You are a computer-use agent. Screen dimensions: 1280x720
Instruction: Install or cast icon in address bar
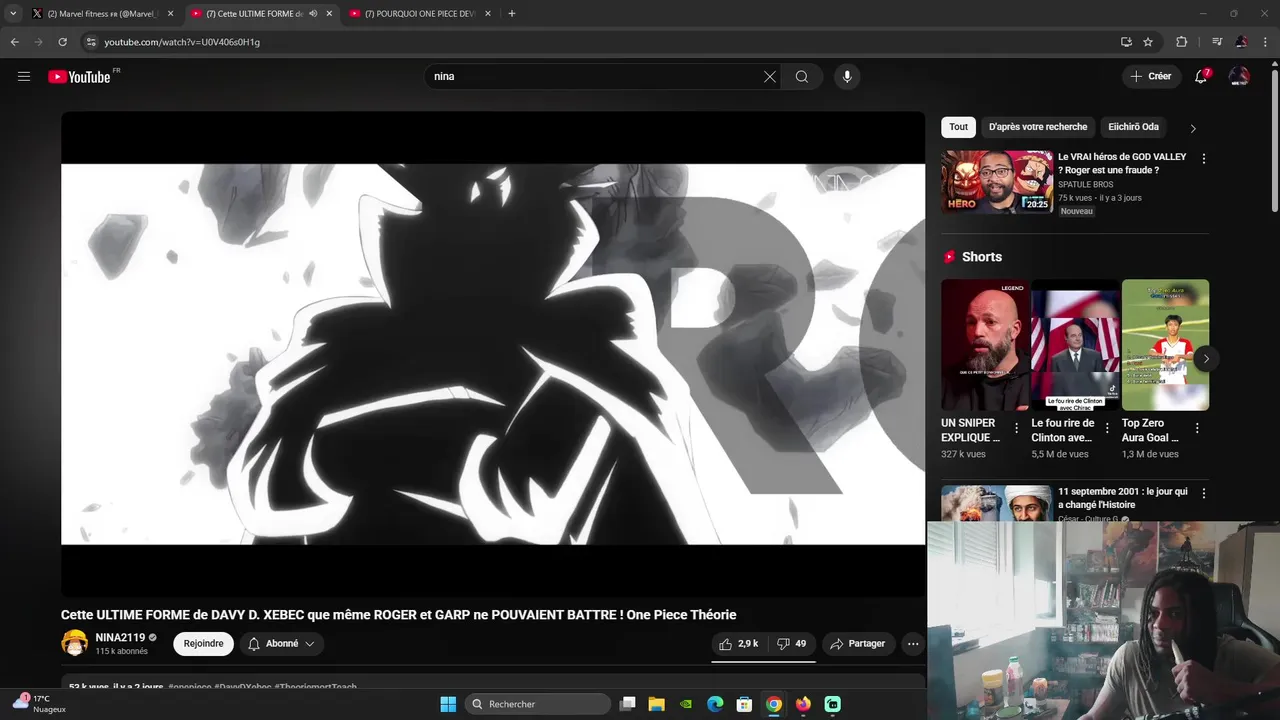[x=1126, y=42]
